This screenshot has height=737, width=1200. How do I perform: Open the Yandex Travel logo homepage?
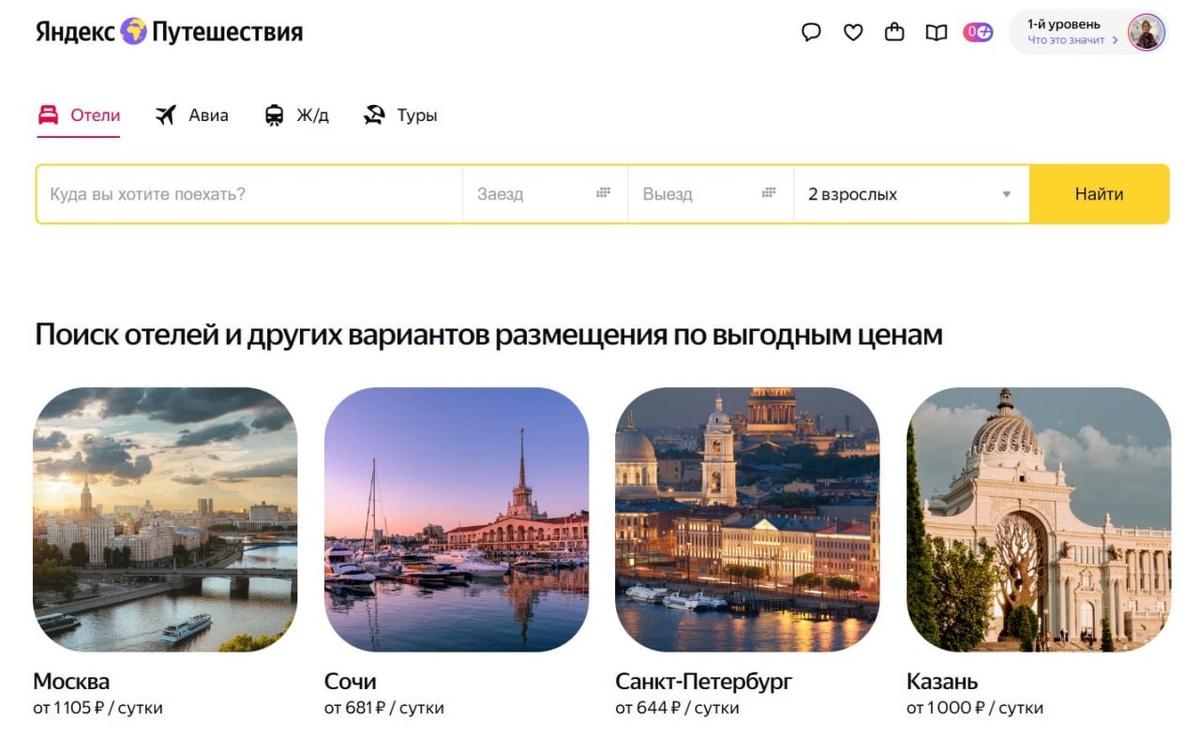click(x=168, y=32)
